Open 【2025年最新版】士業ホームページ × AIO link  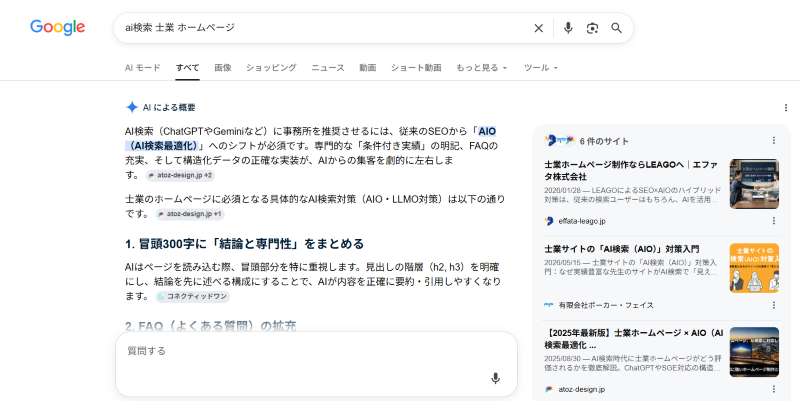click(634, 339)
